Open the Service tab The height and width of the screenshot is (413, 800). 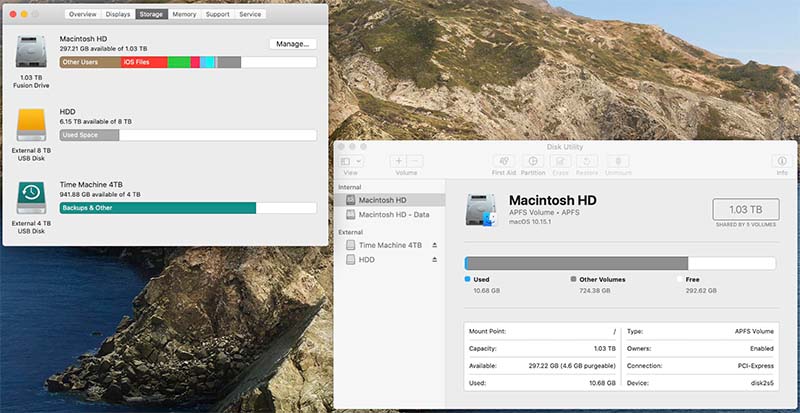click(x=250, y=14)
